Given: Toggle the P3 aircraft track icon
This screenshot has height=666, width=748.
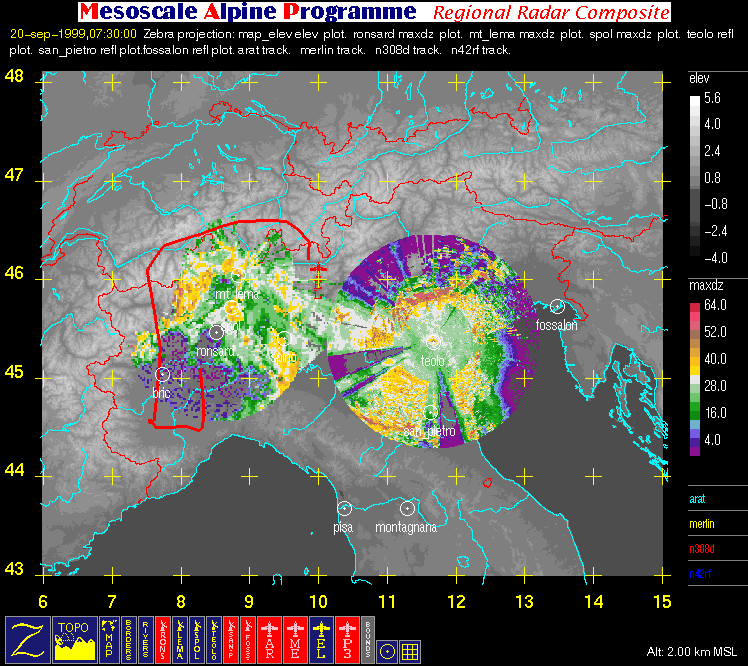Looking at the screenshot, I should pos(347,640).
